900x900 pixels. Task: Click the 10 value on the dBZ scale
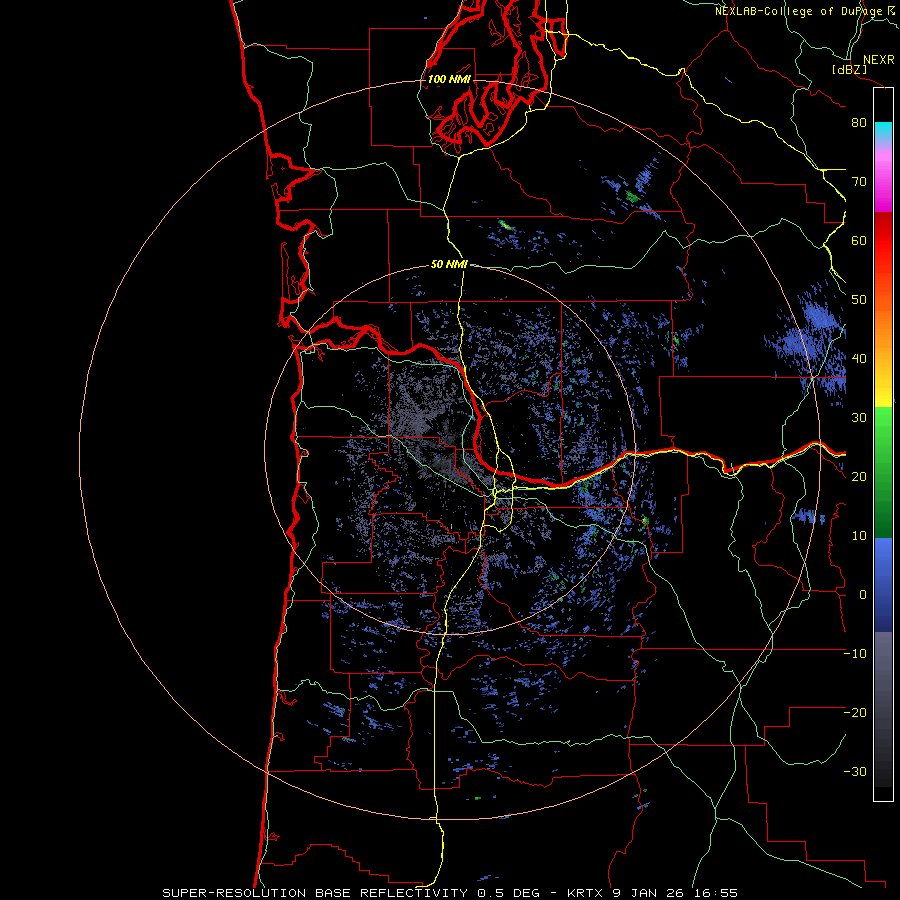tap(859, 536)
